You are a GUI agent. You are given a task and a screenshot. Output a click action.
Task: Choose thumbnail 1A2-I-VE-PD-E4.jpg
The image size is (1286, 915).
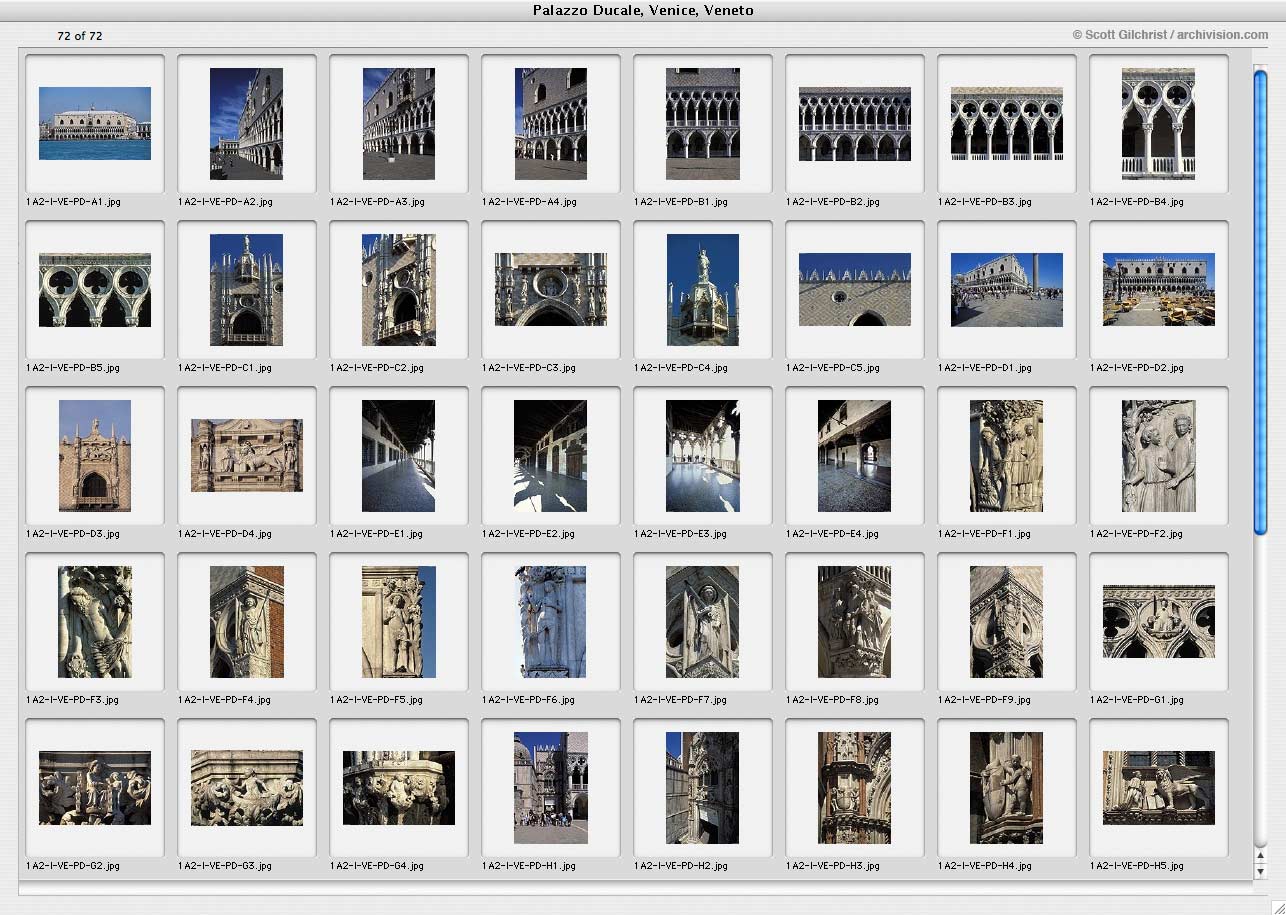coord(855,456)
